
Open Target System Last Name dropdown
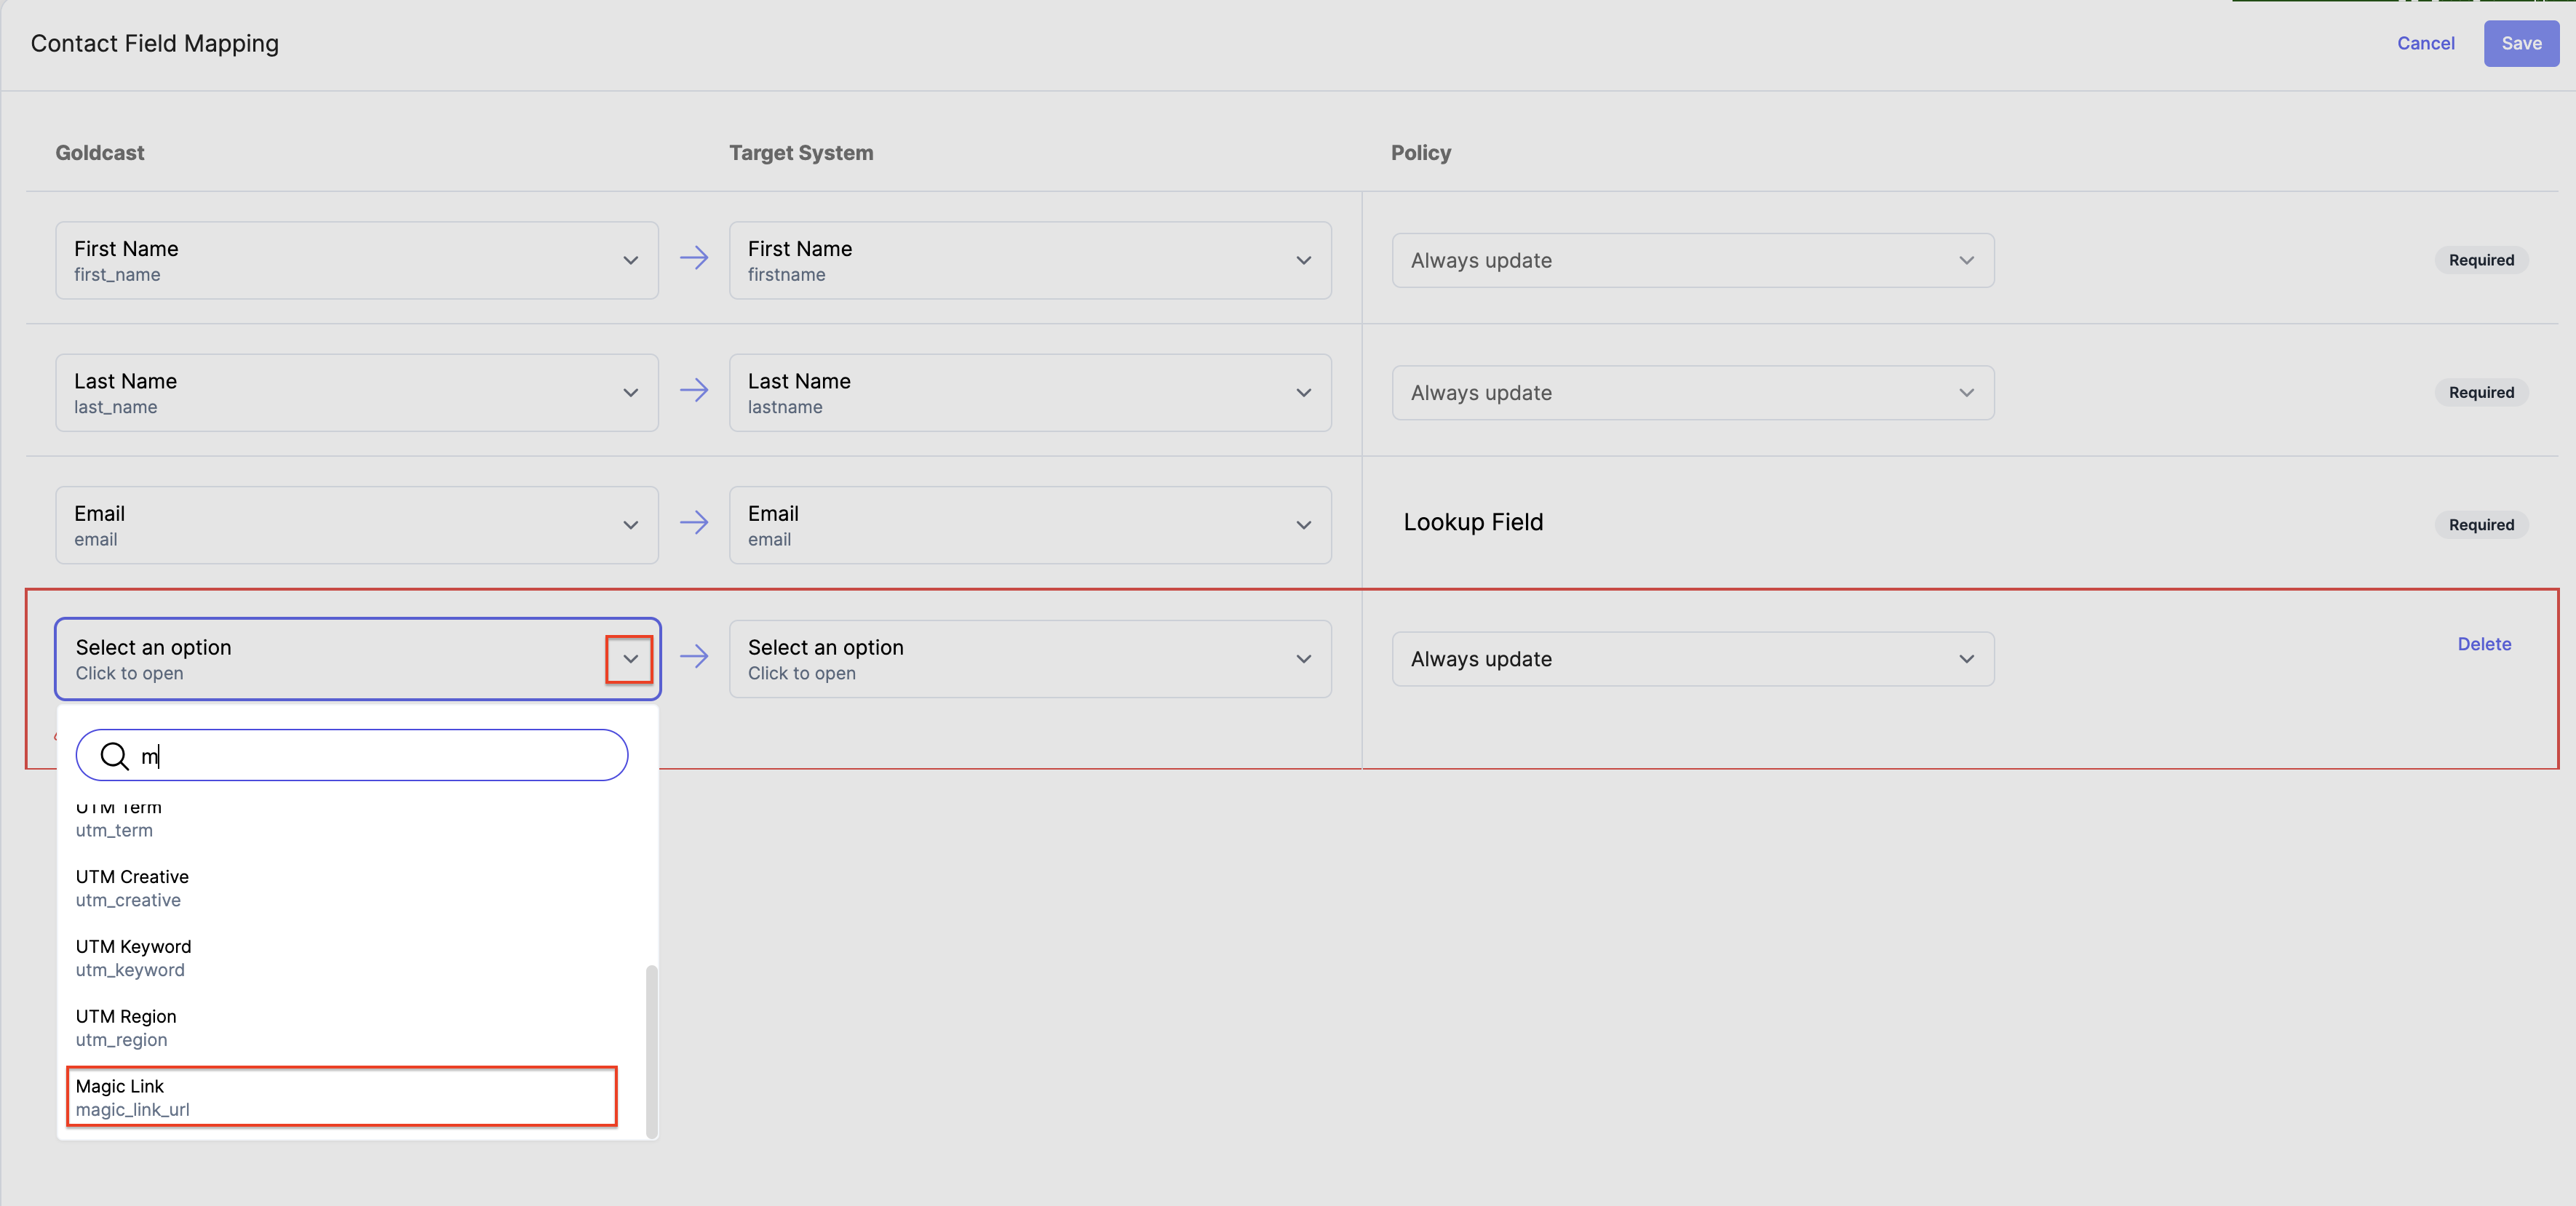pyautogui.click(x=1030, y=393)
